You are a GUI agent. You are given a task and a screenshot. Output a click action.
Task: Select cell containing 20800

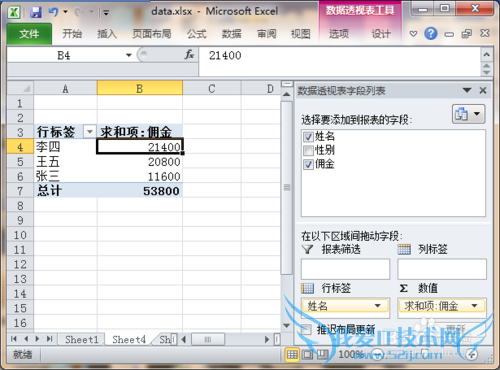(140, 162)
